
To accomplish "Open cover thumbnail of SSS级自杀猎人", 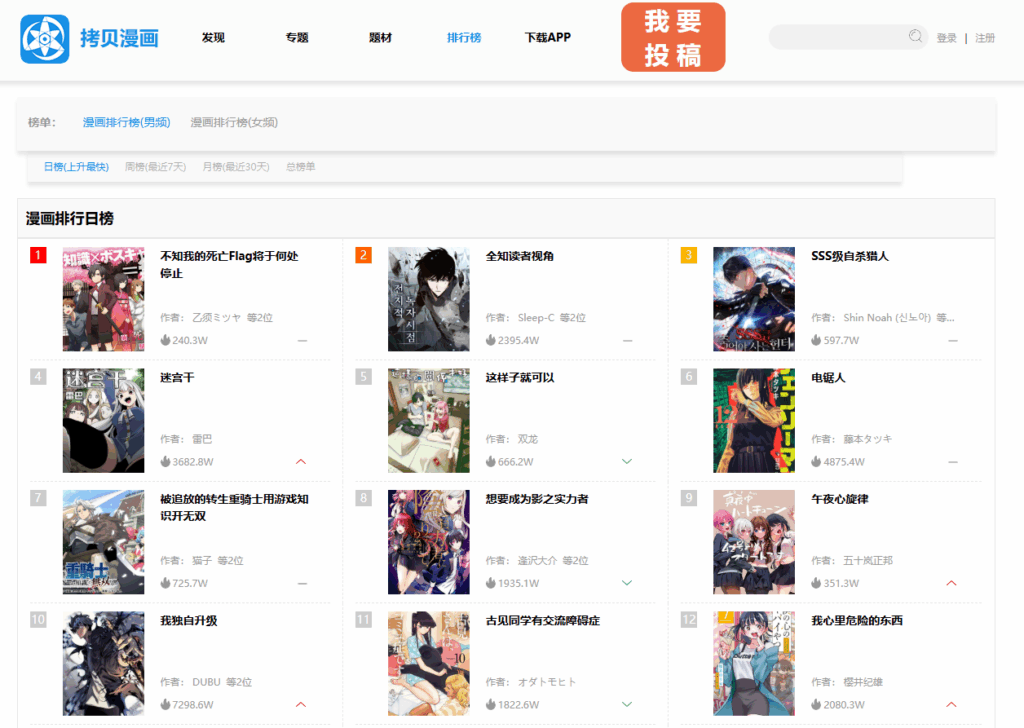I will tap(754, 299).
